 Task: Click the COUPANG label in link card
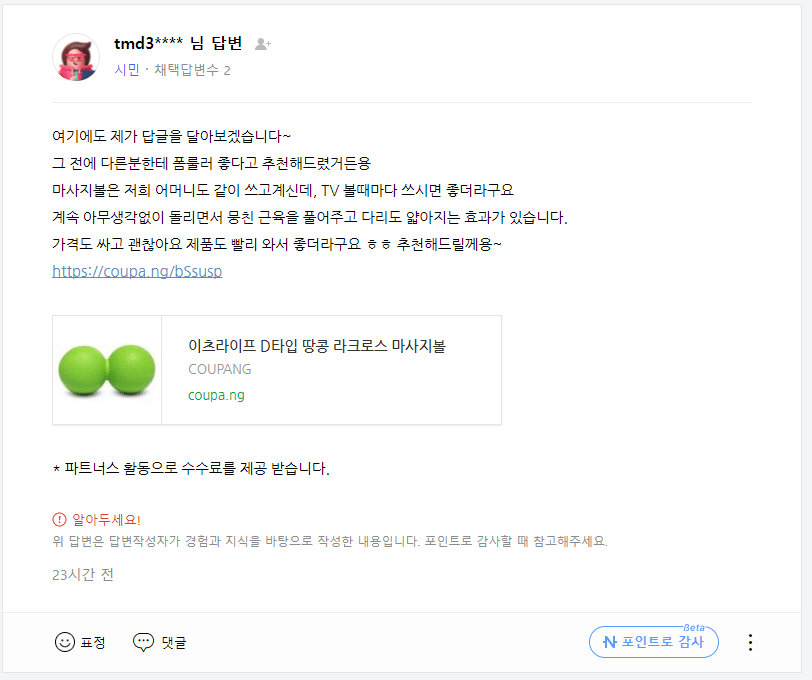tap(220, 369)
